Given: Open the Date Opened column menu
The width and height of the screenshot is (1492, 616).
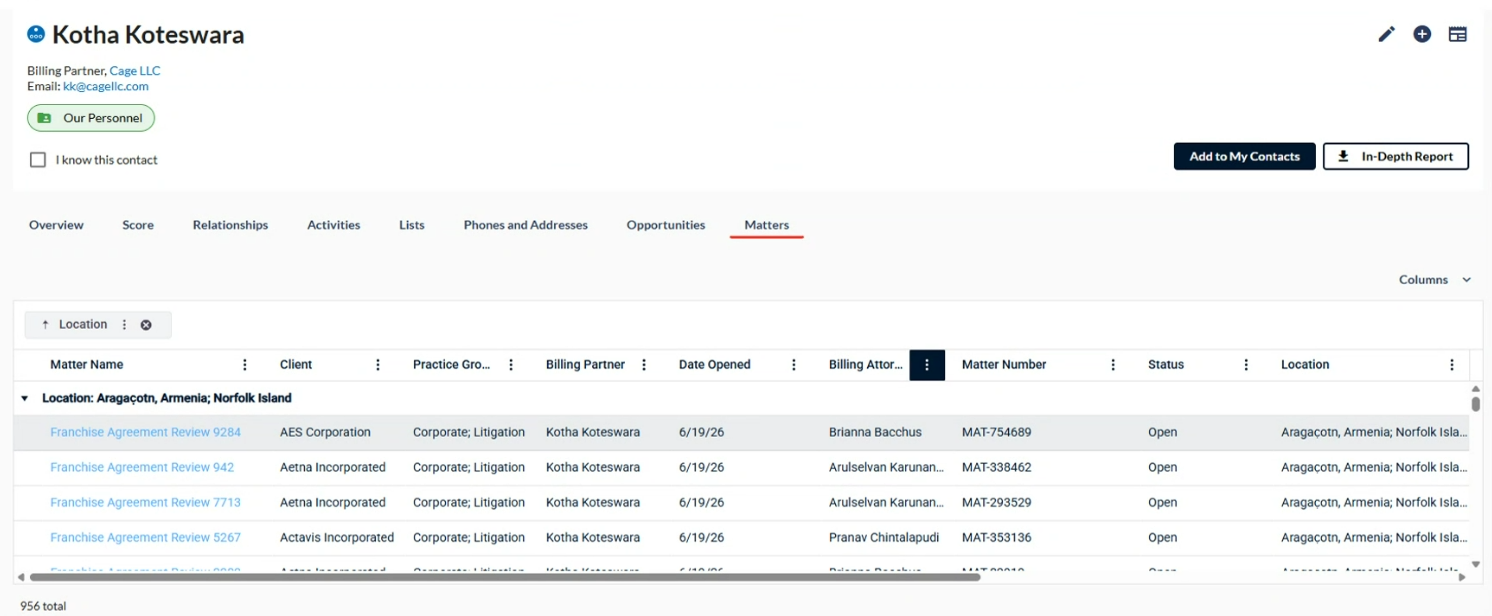Looking at the screenshot, I should point(794,365).
